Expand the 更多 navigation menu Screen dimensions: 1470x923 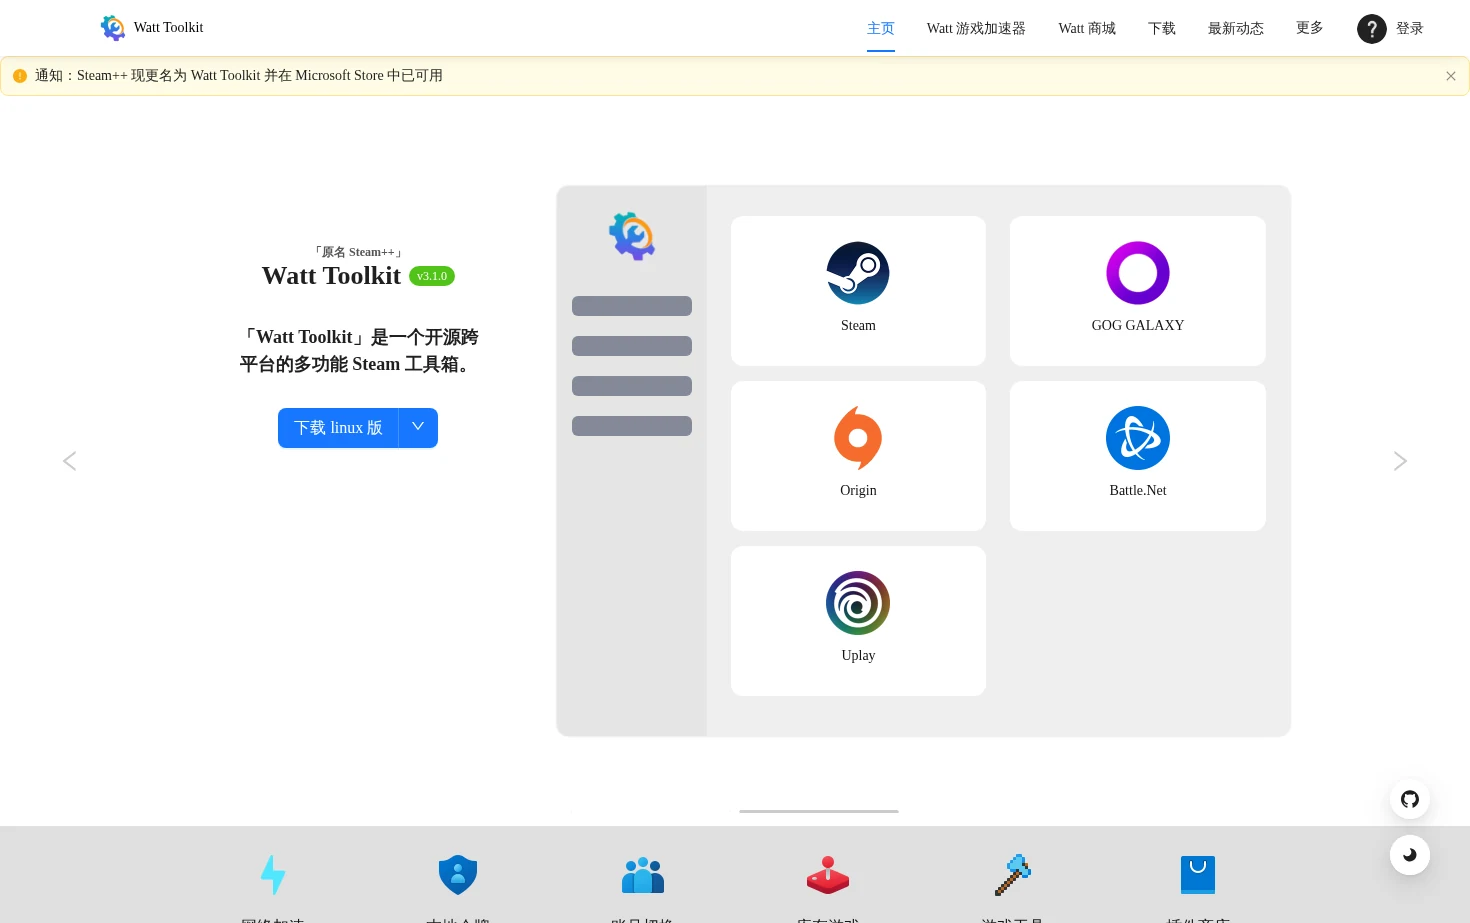click(x=1310, y=28)
